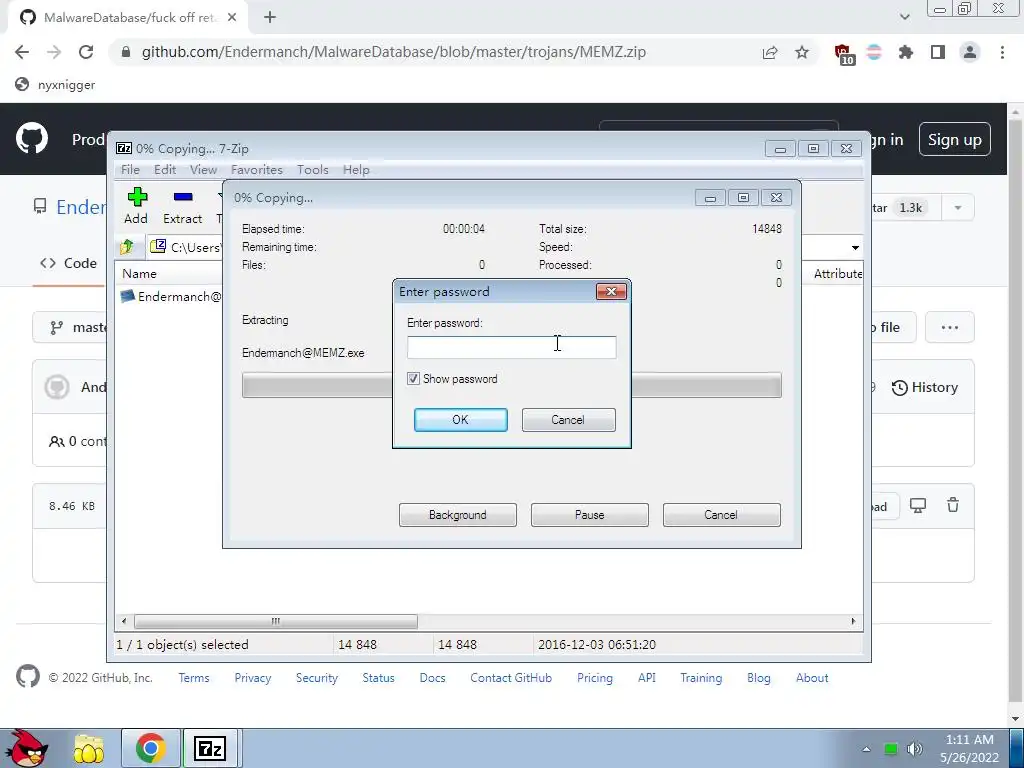Screen dimensions: 1024x768
Task: Switch to Chrome on the taskbar
Action: 150,748
